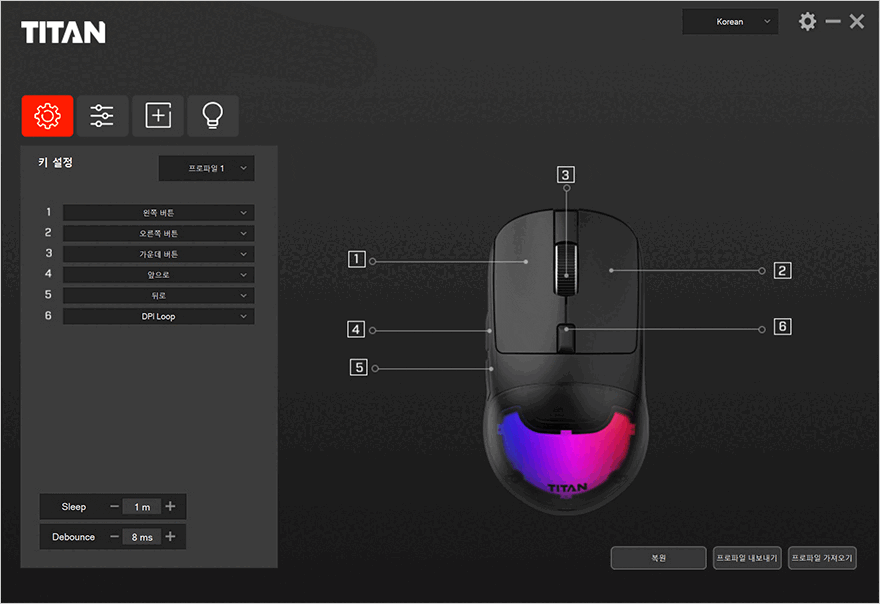Select mouse diagram marker 2
The width and height of the screenshot is (880, 604).
click(782, 271)
